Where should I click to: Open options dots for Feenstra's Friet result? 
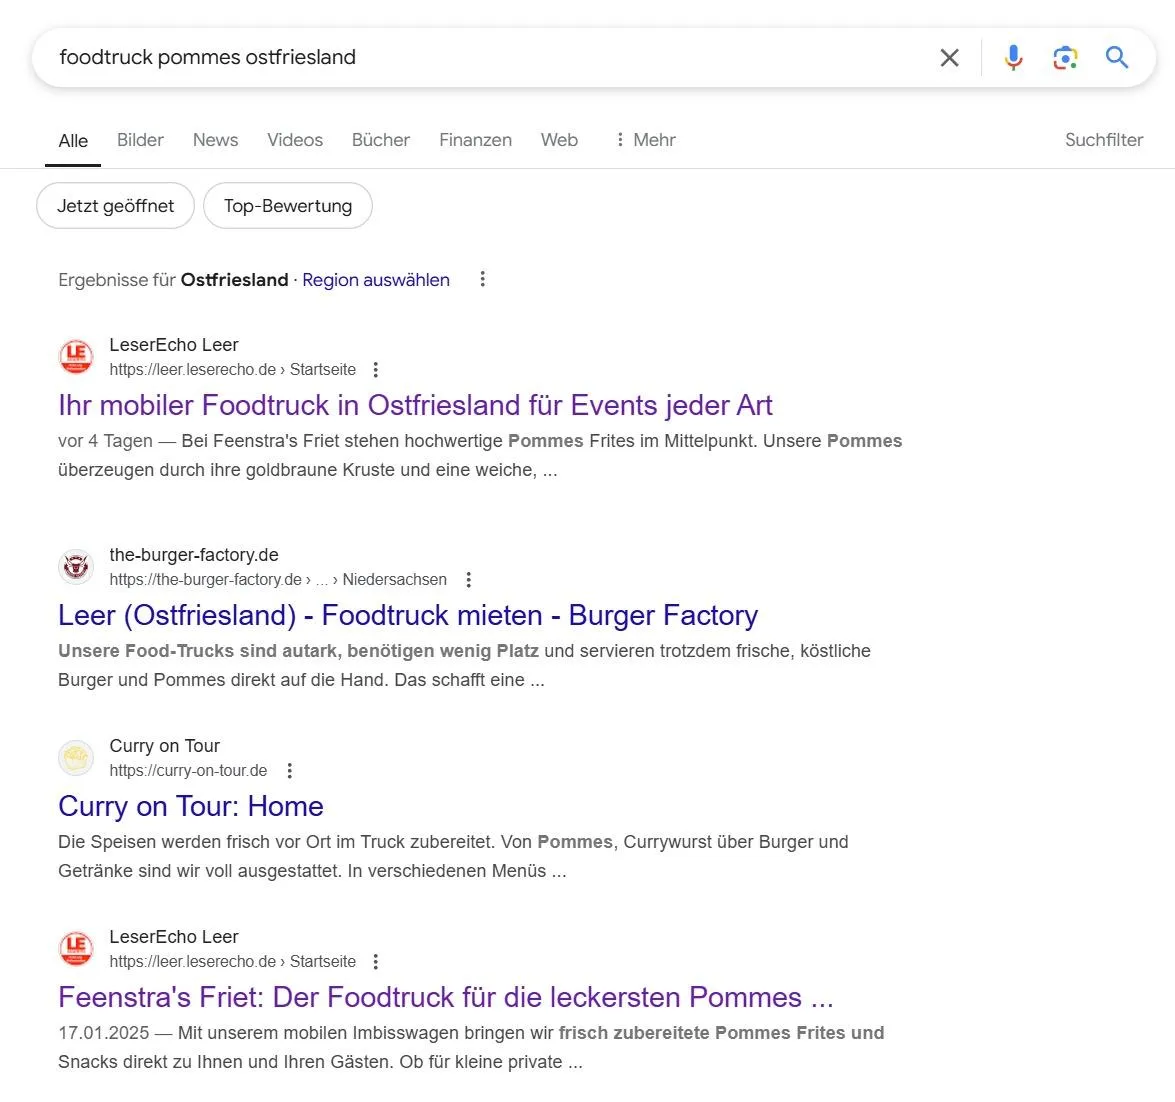(x=375, y=962)
